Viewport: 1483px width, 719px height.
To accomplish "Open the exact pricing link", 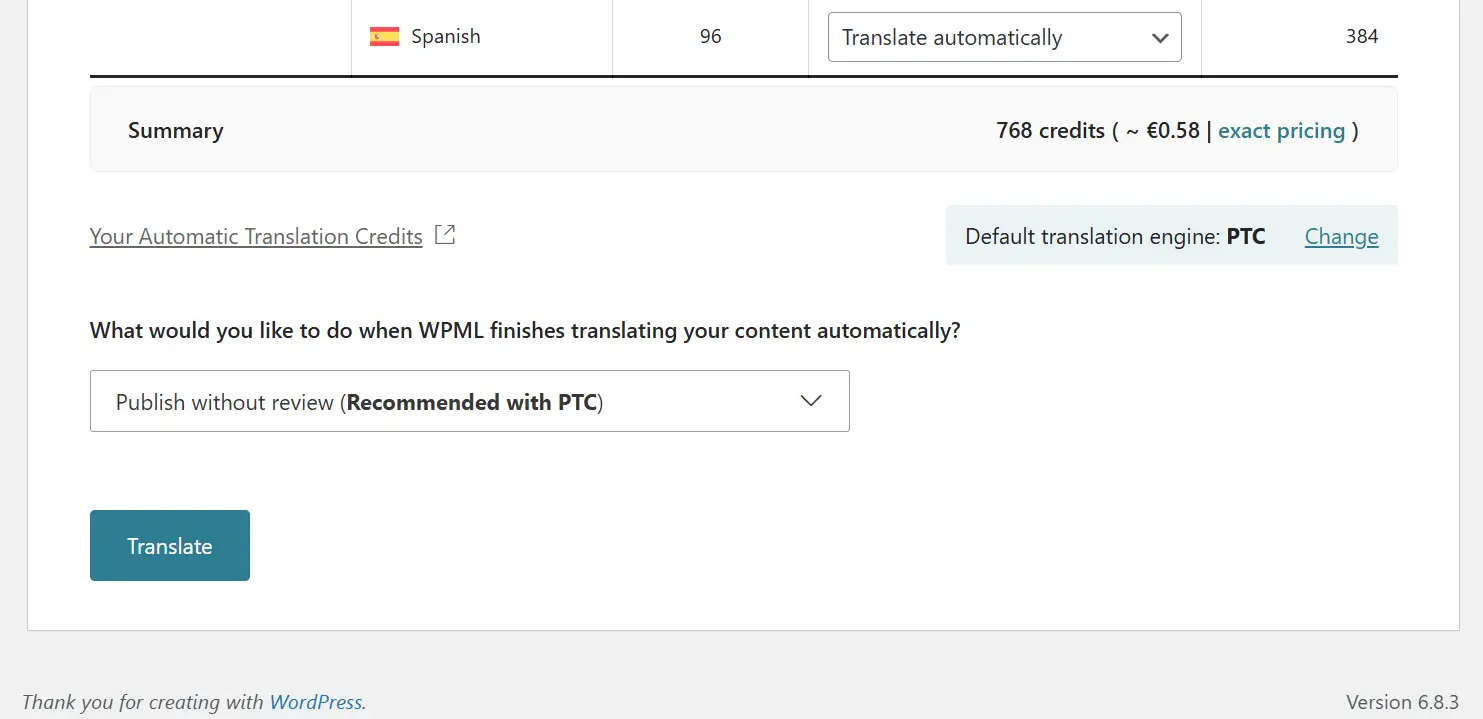I will click(1281, 130).
